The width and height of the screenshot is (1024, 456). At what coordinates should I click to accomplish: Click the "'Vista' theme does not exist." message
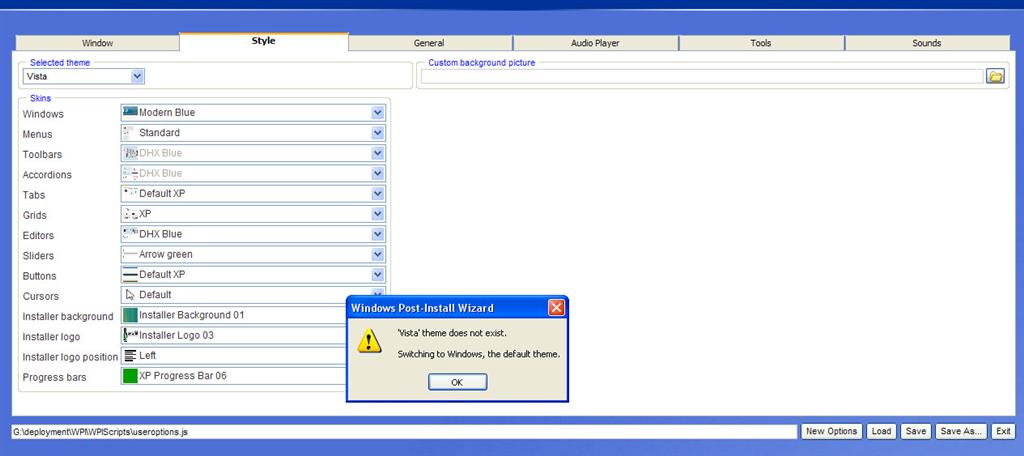452,333
